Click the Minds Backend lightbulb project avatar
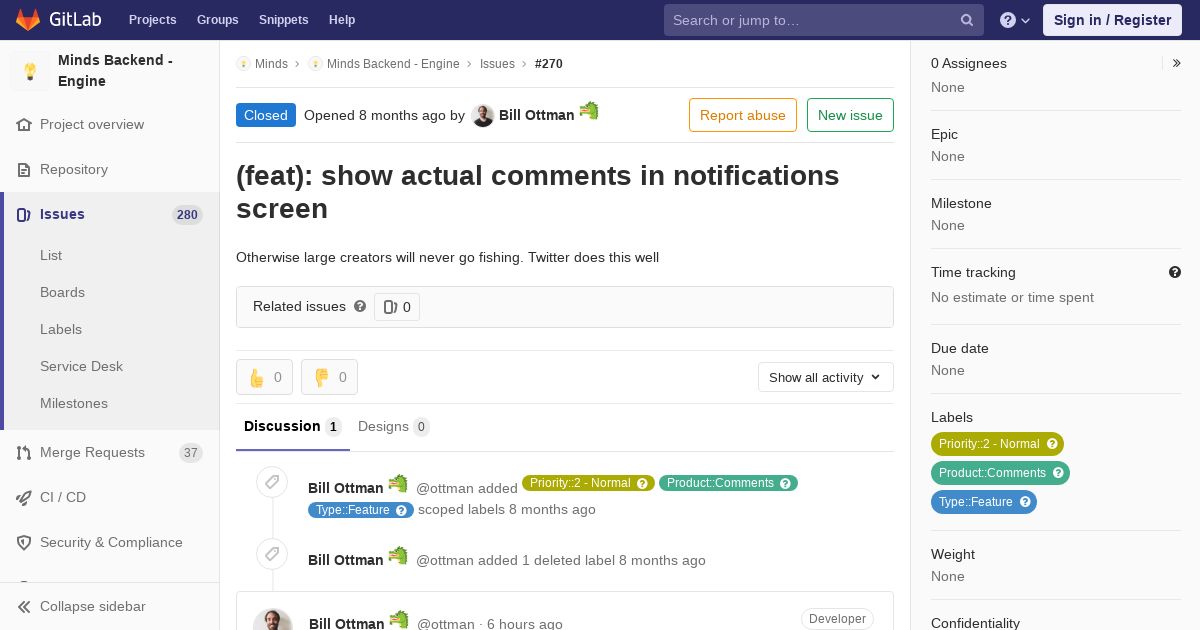The height and width of the screenshot is (630, 1200). coord(30,71)
